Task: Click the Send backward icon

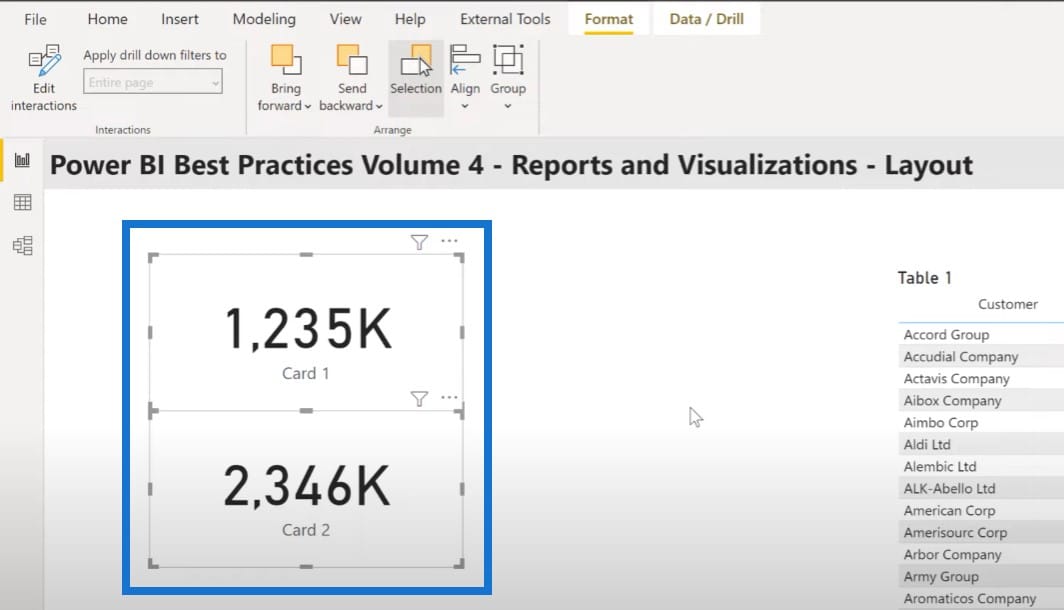Action: click(352, 60)
